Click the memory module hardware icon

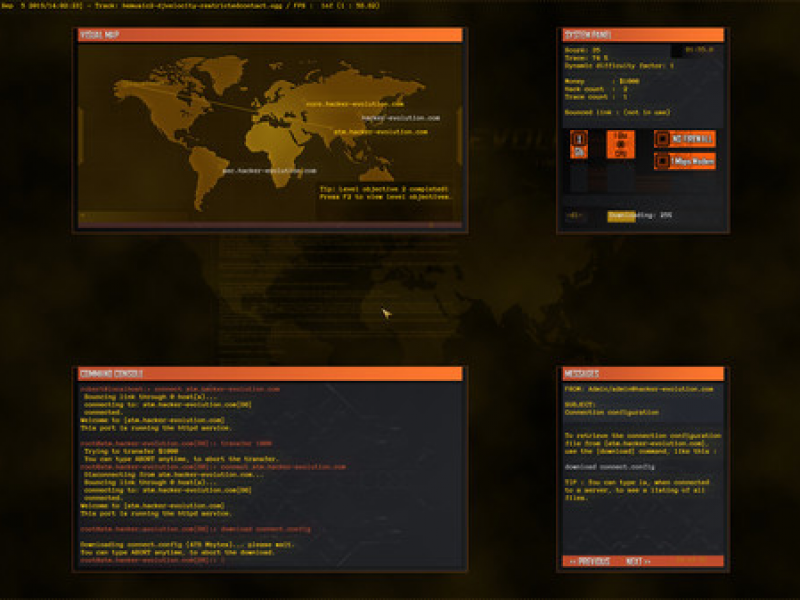point(579,144)
